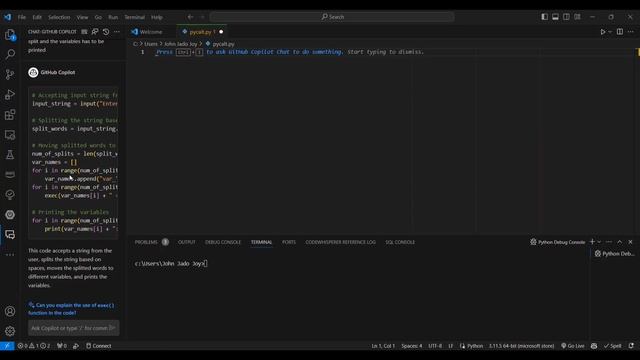Viewport: 640px width, 360px height.
Task: Switch to the Output panel tab
Action: (187, 242)
